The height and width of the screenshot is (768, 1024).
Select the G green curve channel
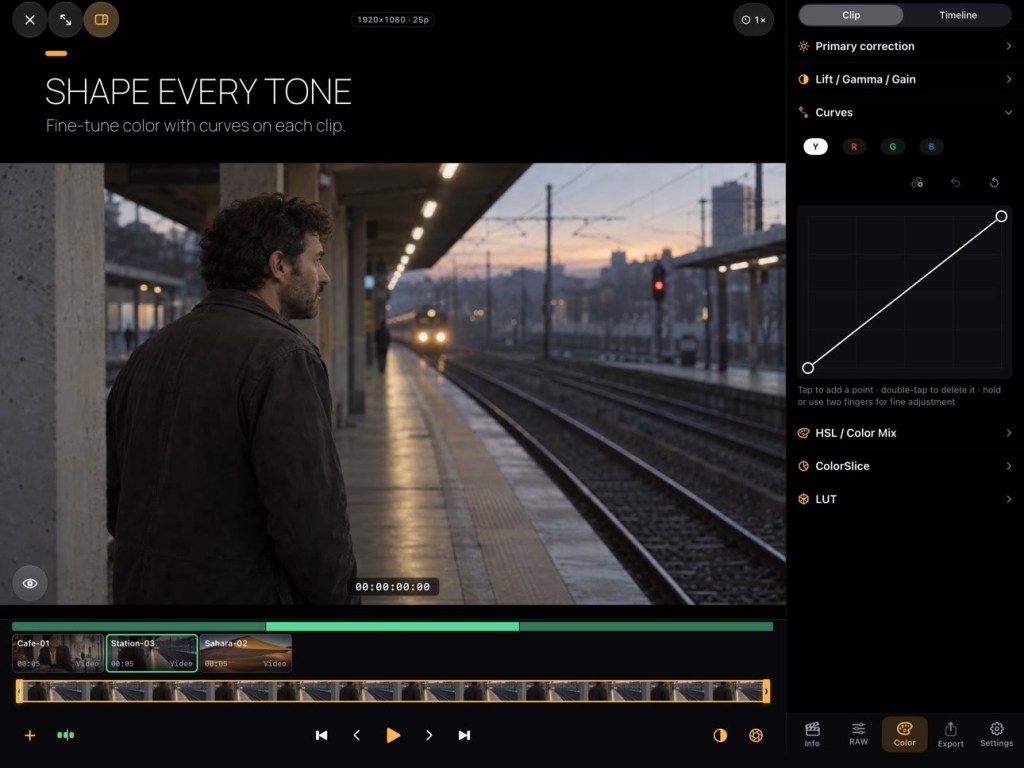click(x=892, y=146)
